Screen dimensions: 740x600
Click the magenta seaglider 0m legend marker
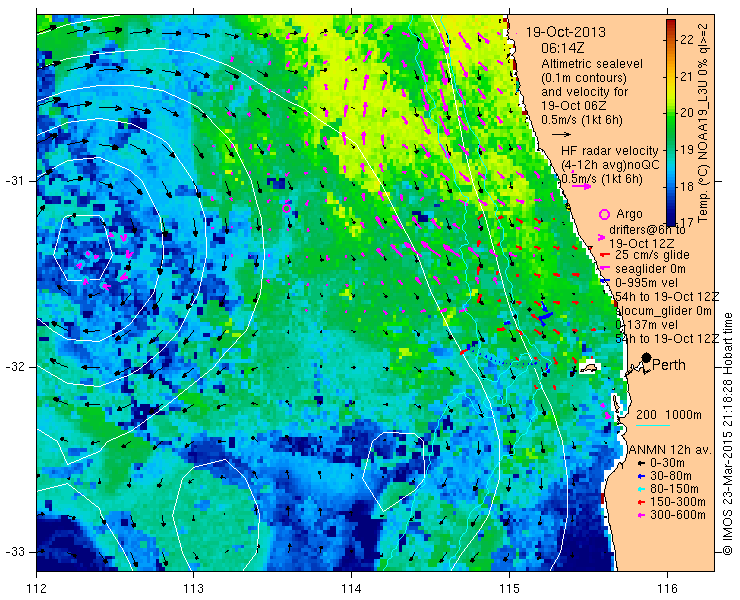pos(605,269)
